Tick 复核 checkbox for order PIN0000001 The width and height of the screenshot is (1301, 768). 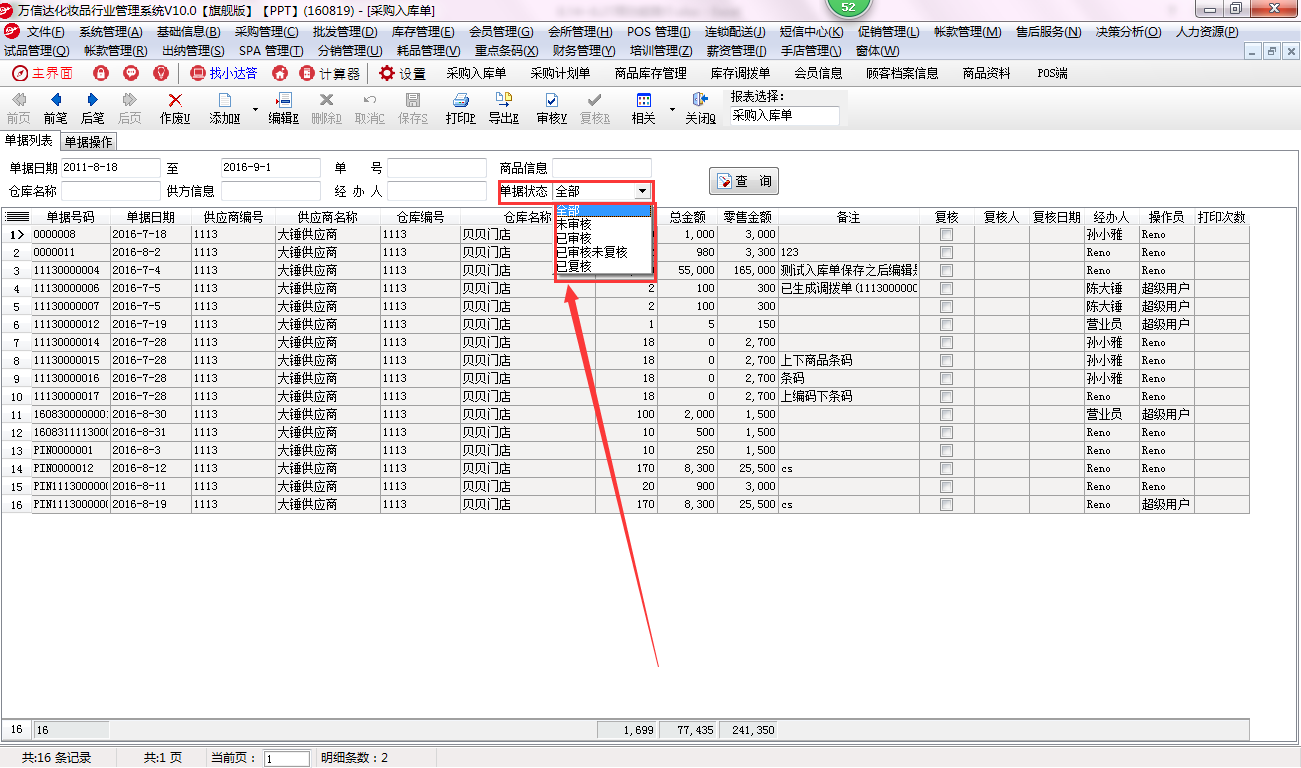click(x=946, y=450)
